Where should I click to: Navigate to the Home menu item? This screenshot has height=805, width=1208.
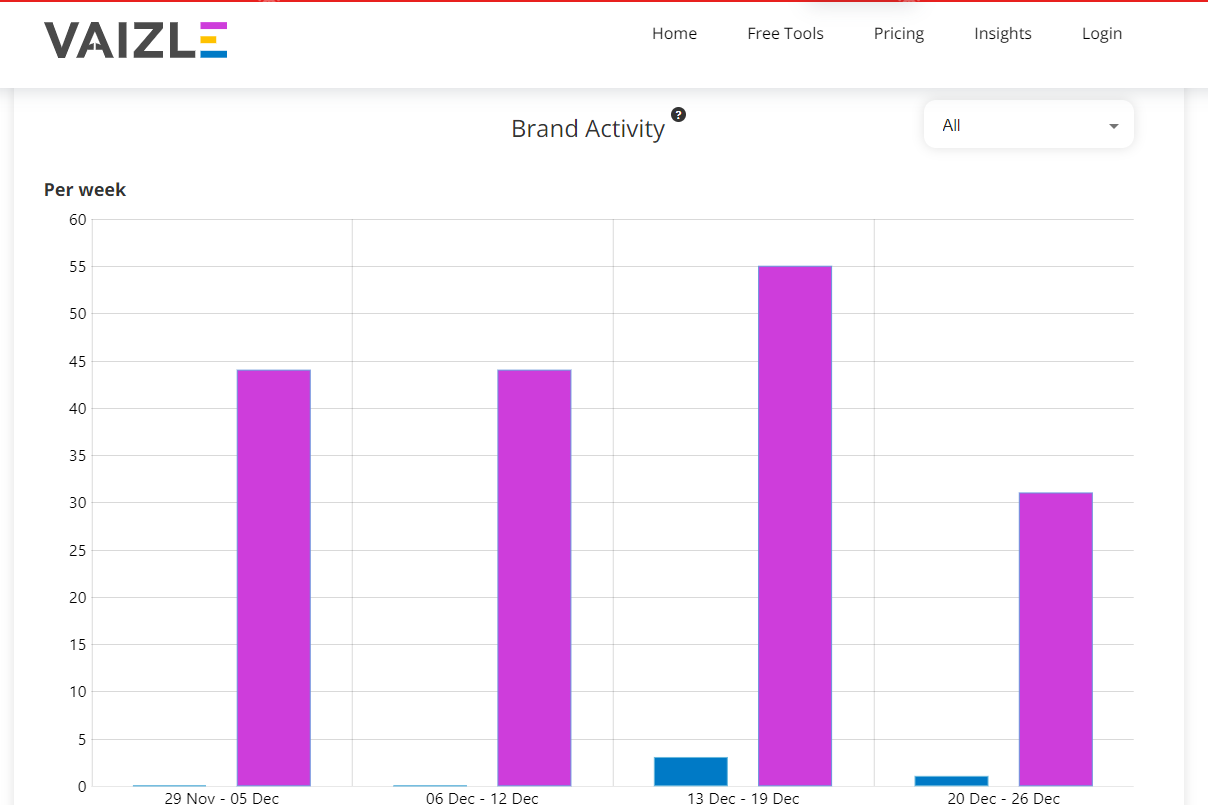click(x=674, y=33)
